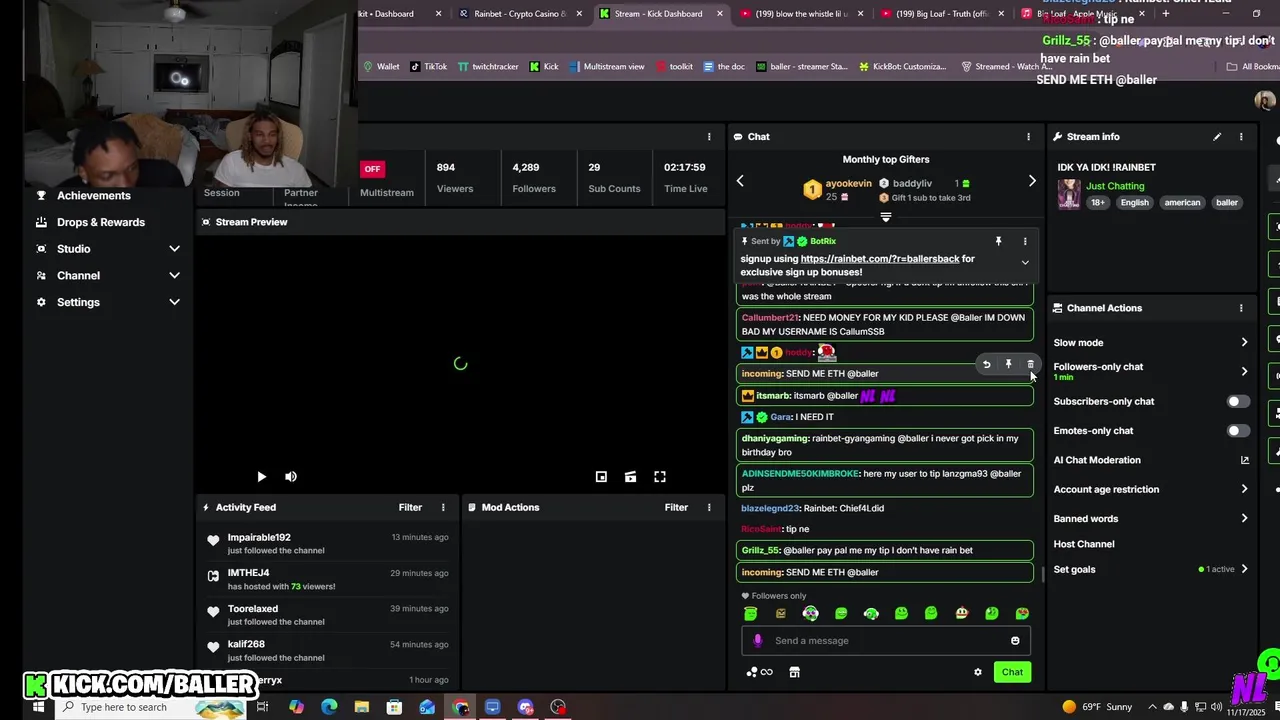
Task: Open twitchtracker bookmark
Action: point(488,67)
